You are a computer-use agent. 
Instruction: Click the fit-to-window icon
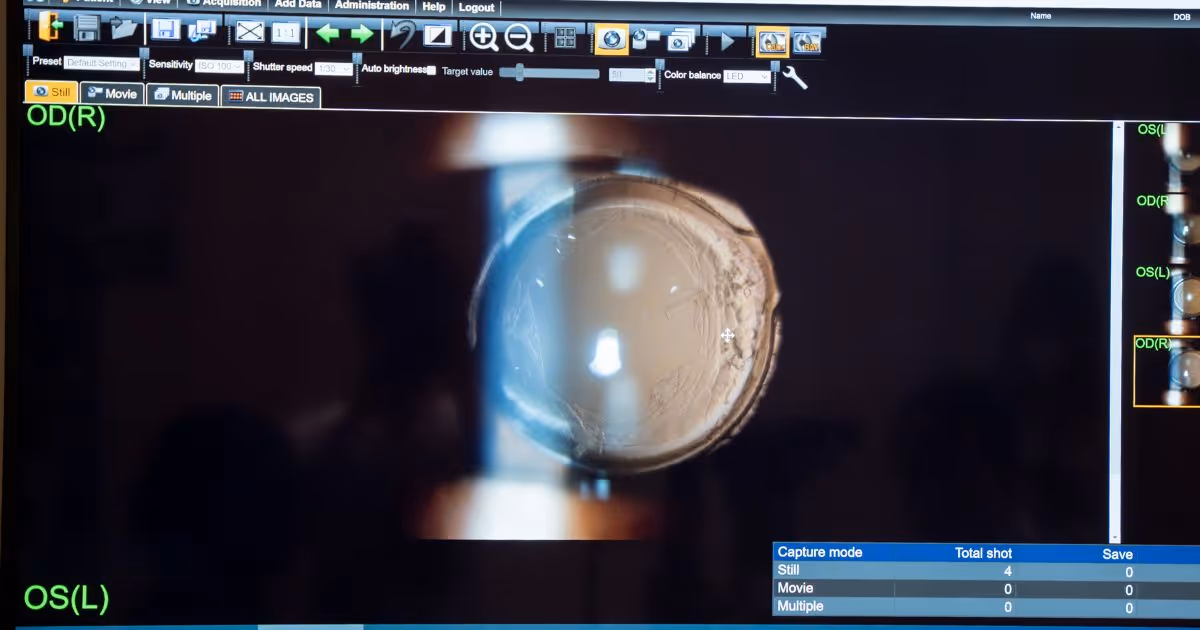(x=249, y=32)
